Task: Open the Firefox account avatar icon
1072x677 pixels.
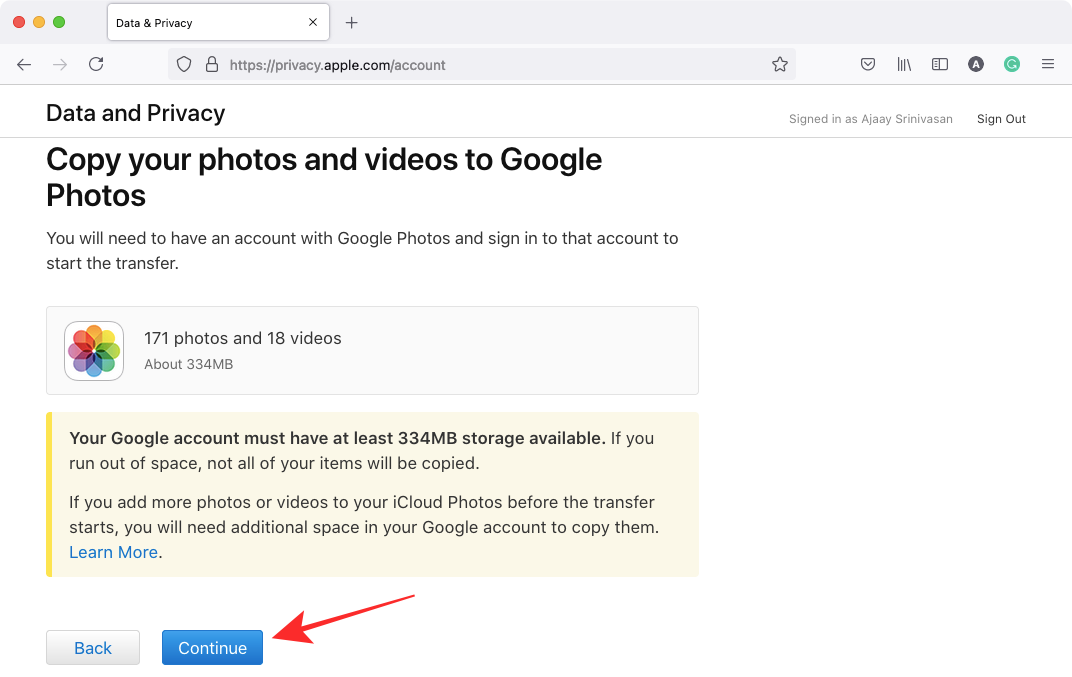Action: pyautogui.click(x=976, y=64)
